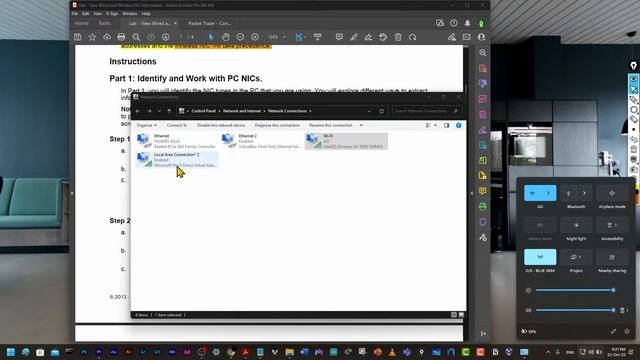
Task: Open the File menu in Acrobat
Action: 74,13
